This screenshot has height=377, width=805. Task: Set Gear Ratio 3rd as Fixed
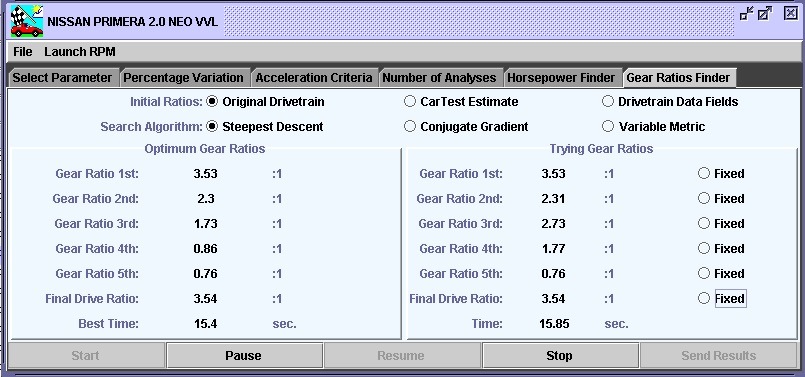coord(721,223)
